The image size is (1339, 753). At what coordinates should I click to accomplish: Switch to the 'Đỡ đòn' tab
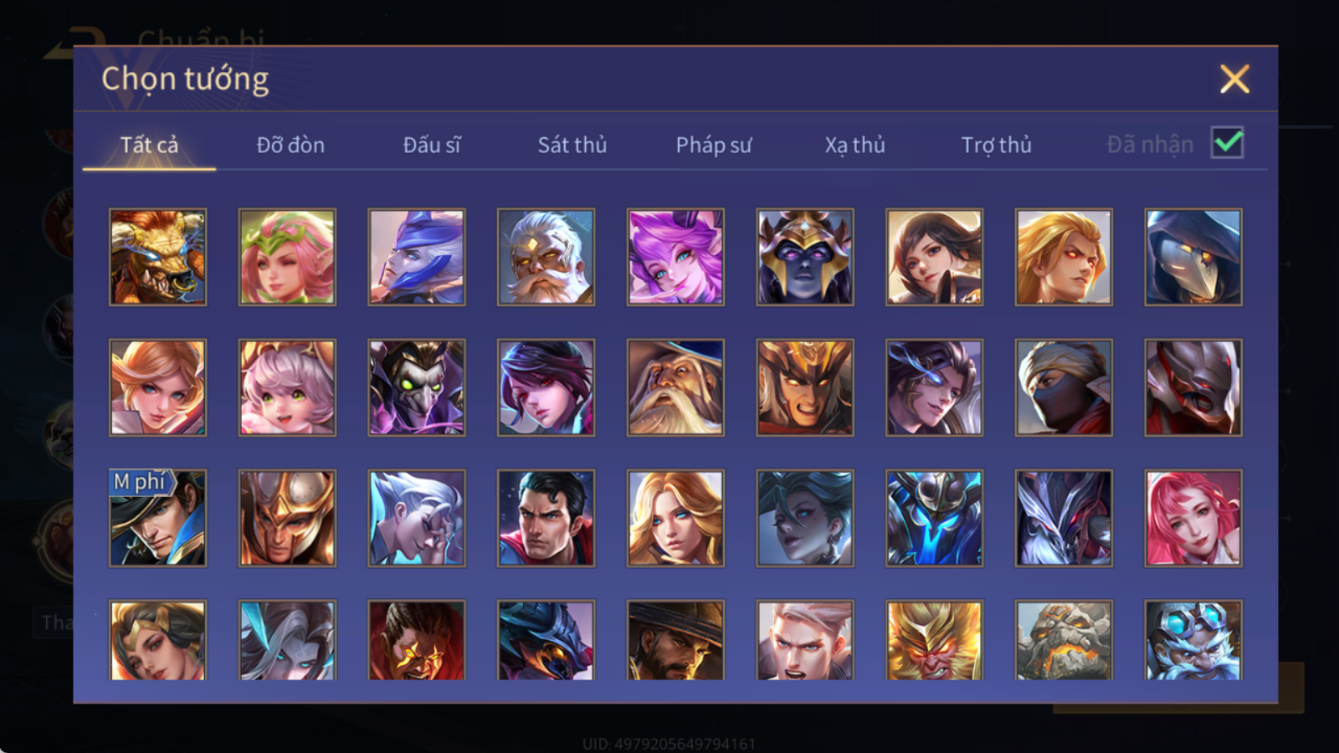click(291, 145)
